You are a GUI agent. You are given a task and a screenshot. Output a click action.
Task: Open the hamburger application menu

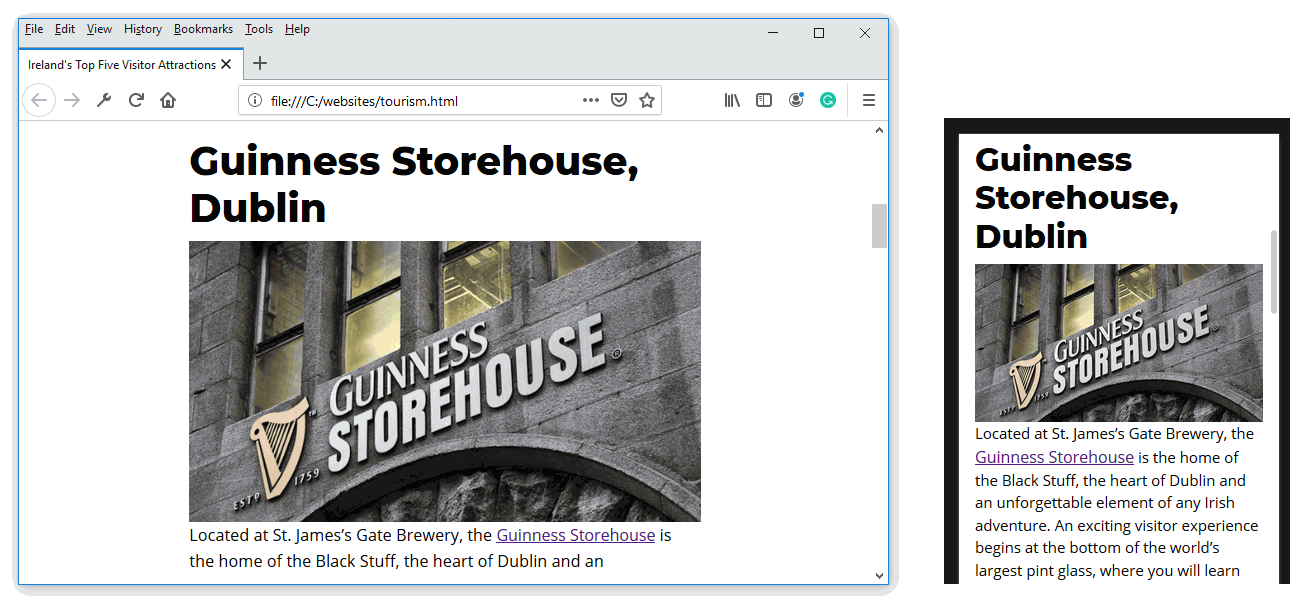(x=869, y=100)
